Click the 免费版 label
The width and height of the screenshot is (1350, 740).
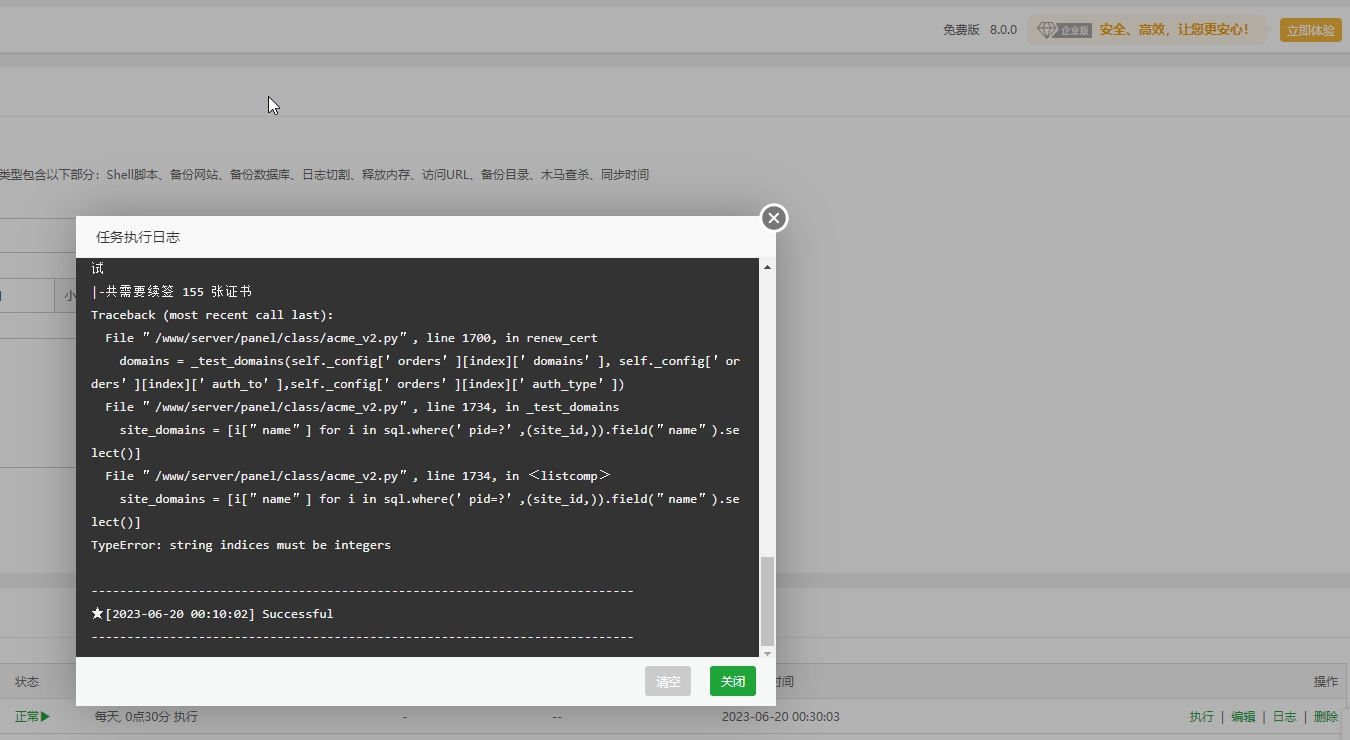[961, 30]
